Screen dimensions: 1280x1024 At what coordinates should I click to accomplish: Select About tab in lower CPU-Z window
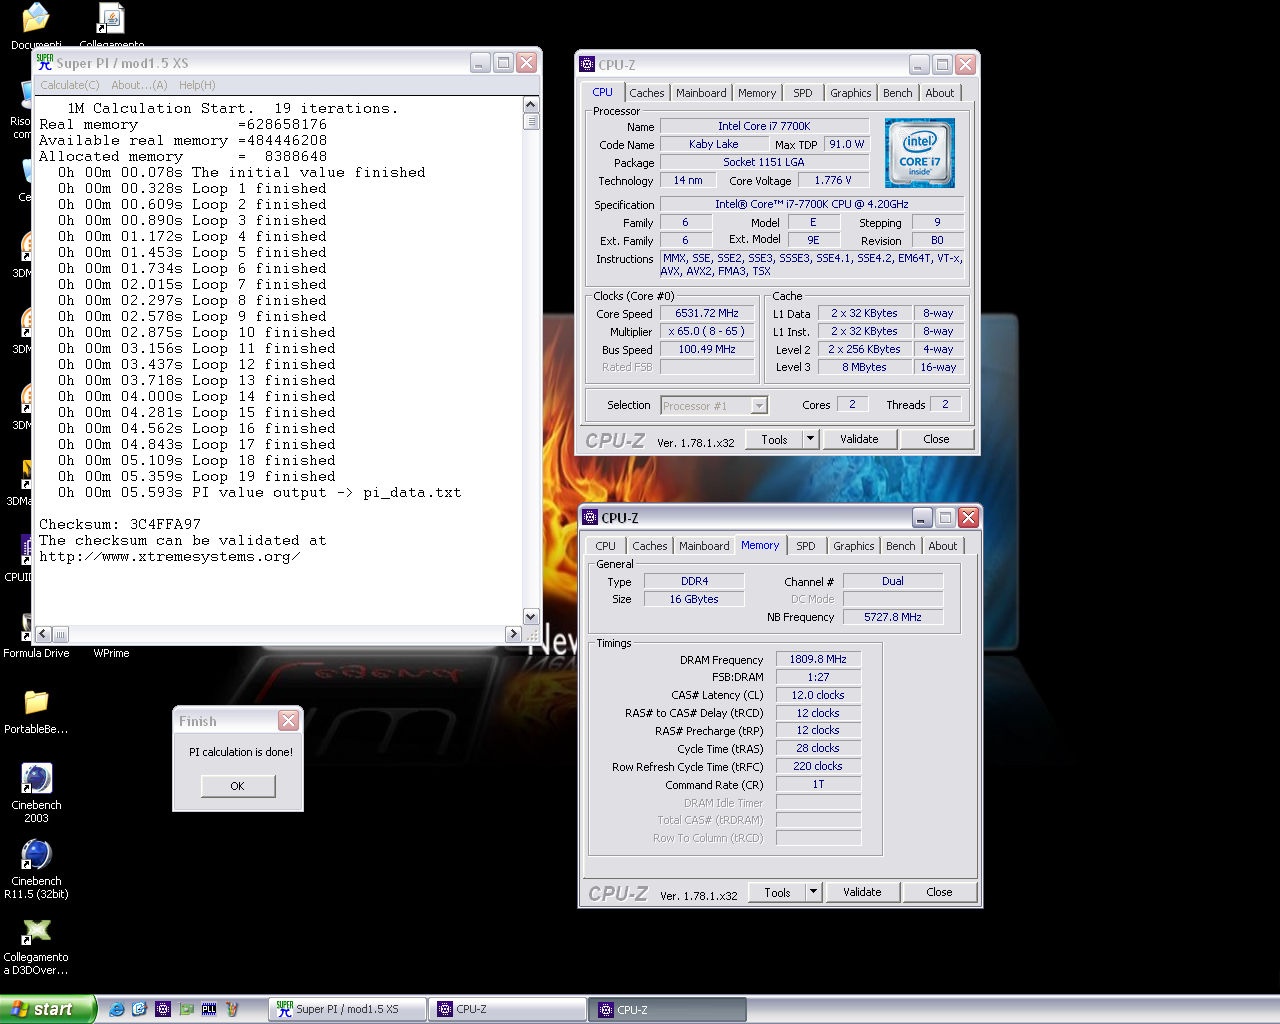click(943, 546)
